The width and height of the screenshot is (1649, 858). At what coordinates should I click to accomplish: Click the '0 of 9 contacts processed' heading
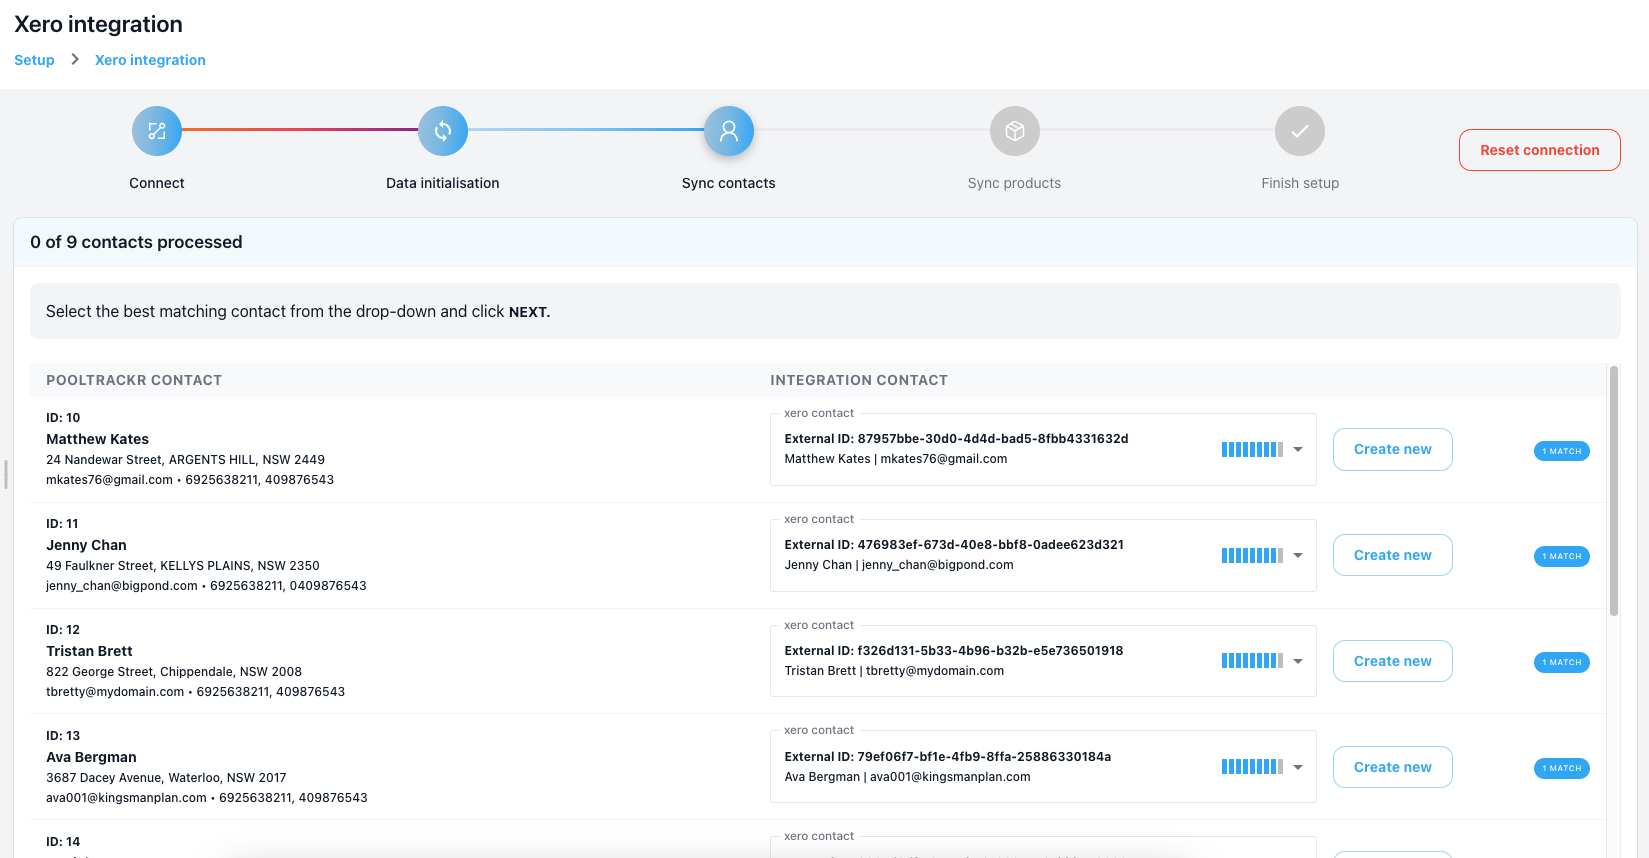[x=136, y=242]
